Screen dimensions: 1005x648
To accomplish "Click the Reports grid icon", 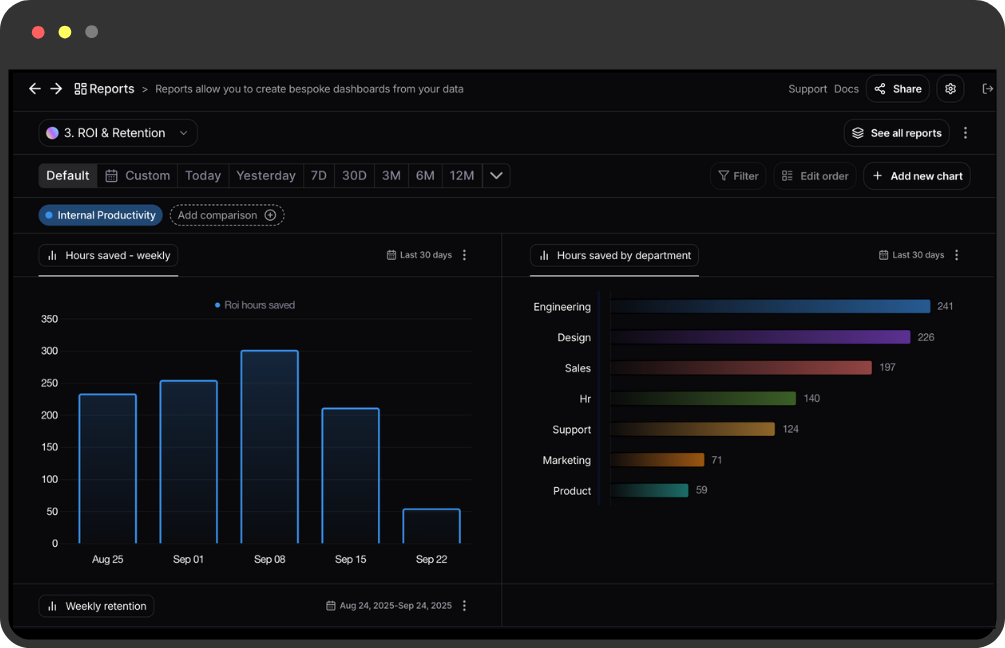I will click(80, 89).
